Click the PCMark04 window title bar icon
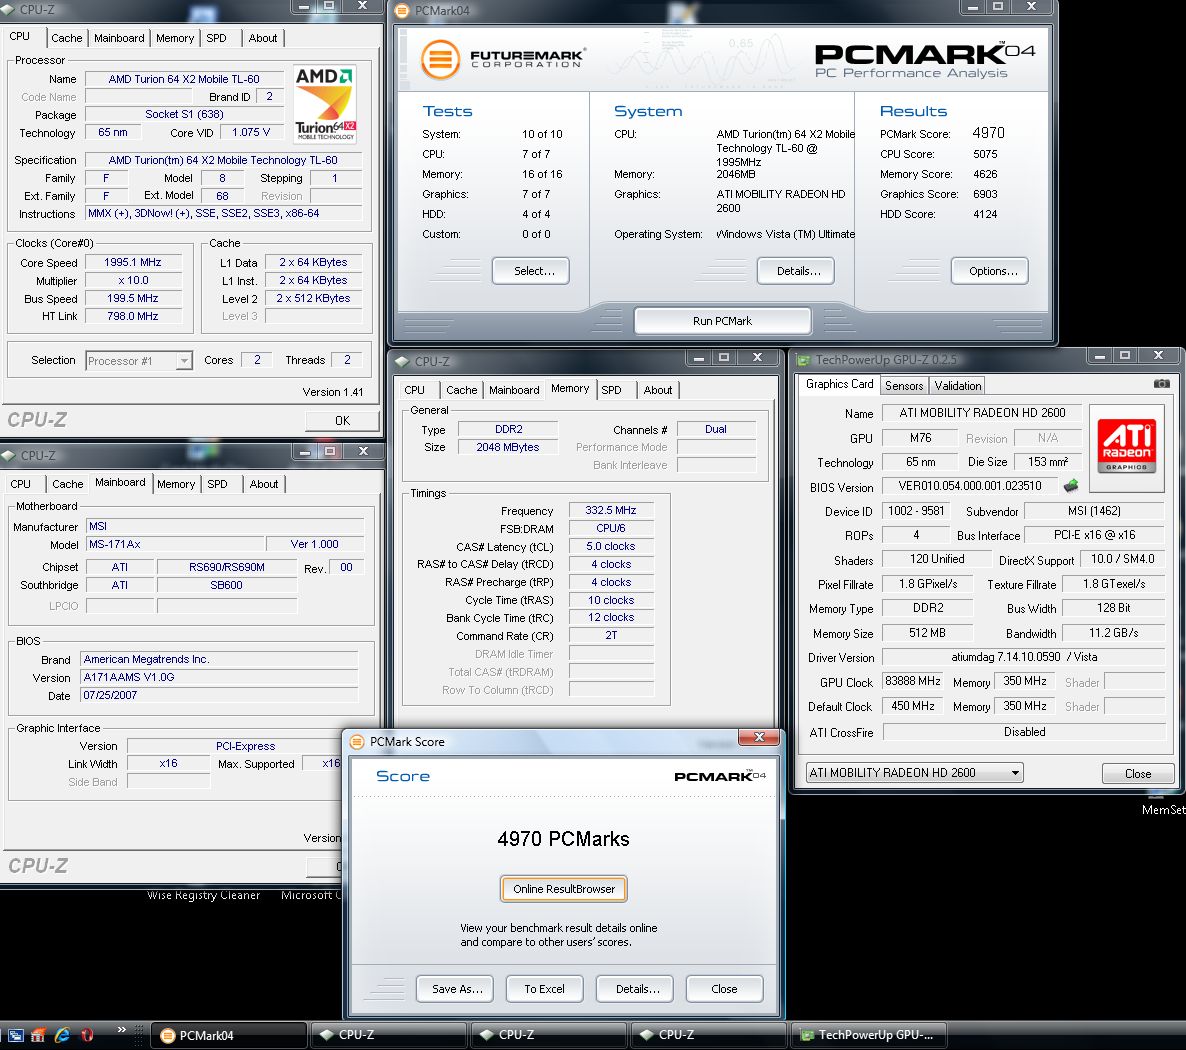The image size is (1186, 1050). pos(402,11)
